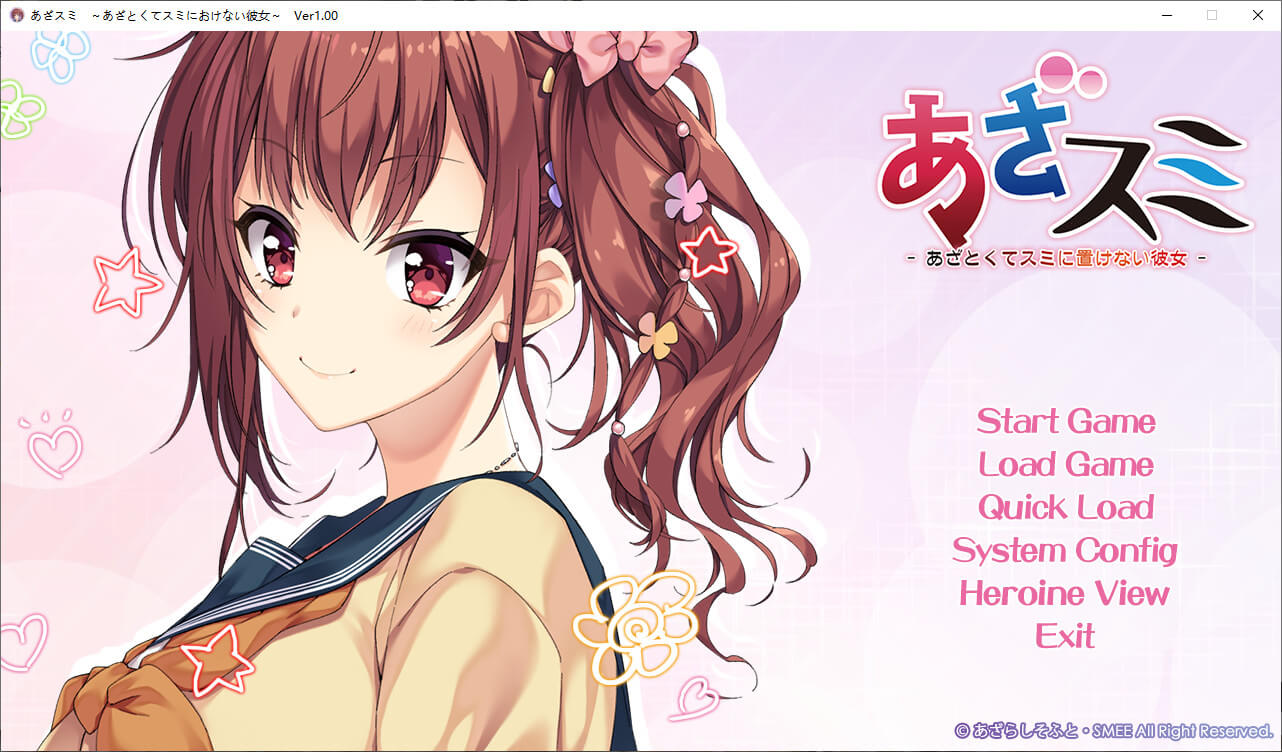Click the blue flower outline decoration
Screen dimensions: 1282x752
pyautogui.click(x=63, y=54)
